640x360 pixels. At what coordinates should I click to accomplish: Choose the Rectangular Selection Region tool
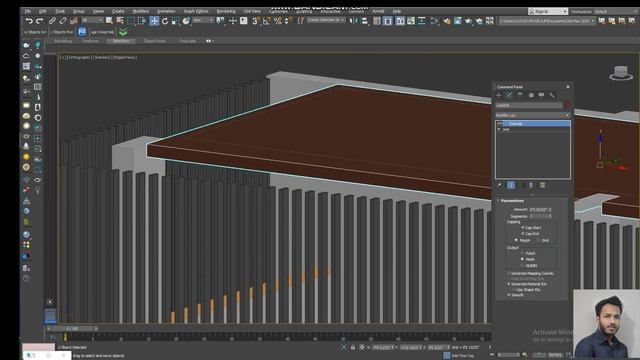click(x=131, y=21)
